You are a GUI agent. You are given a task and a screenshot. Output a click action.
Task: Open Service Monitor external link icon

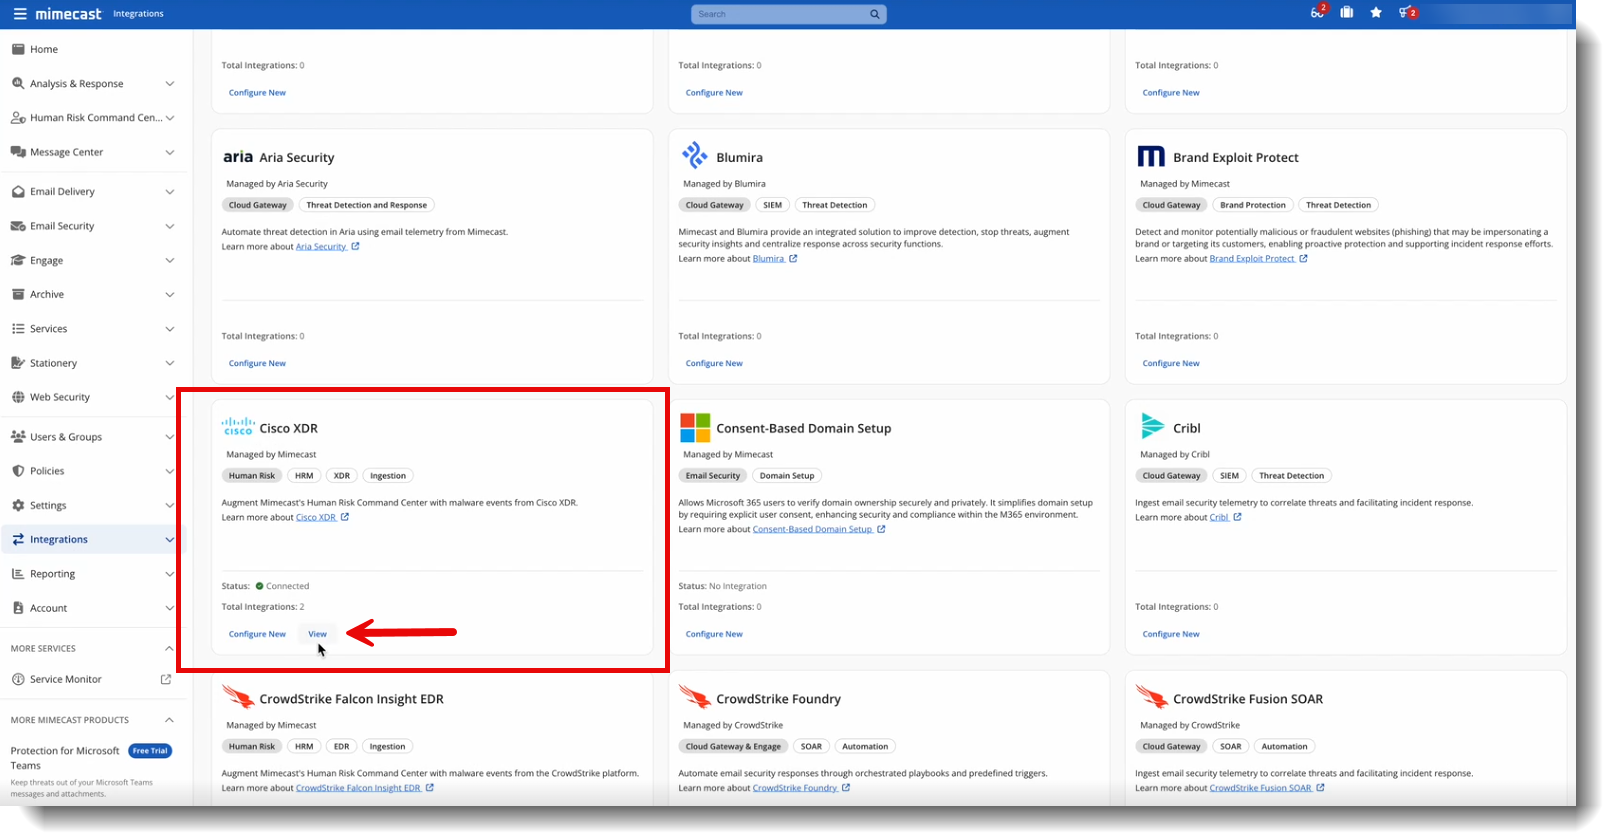coord(166,680)
